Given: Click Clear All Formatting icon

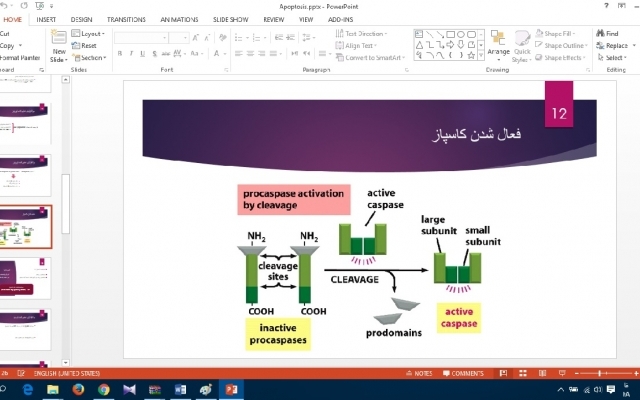Looking at the screenshot, I should coord(222,38).
